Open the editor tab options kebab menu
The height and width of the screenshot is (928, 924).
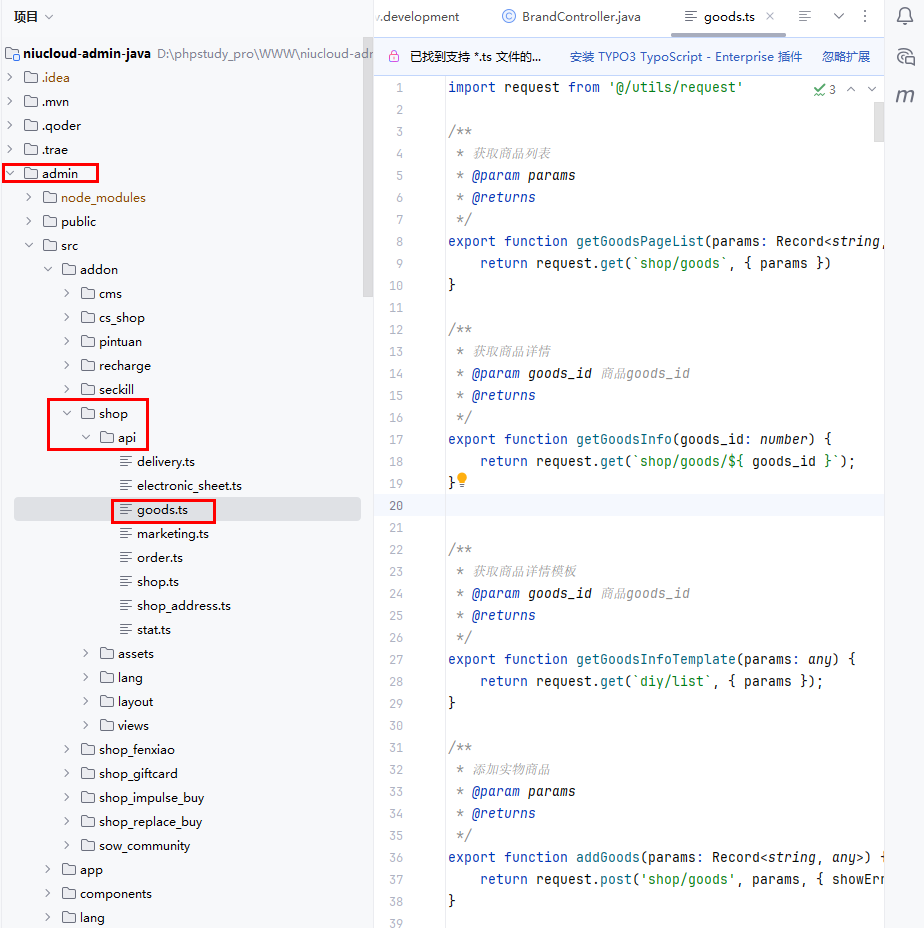pos(865,17)
